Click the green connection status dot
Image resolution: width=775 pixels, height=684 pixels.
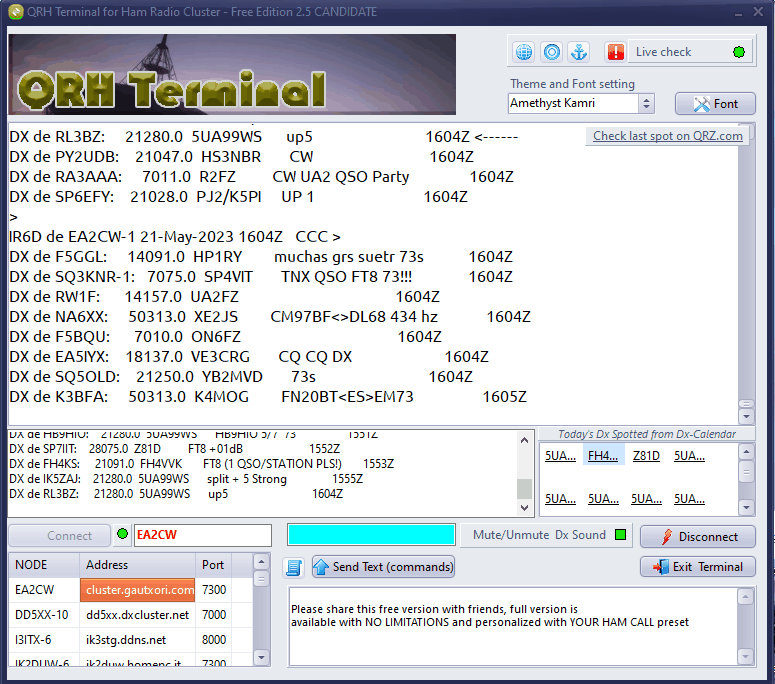[122, 535]
